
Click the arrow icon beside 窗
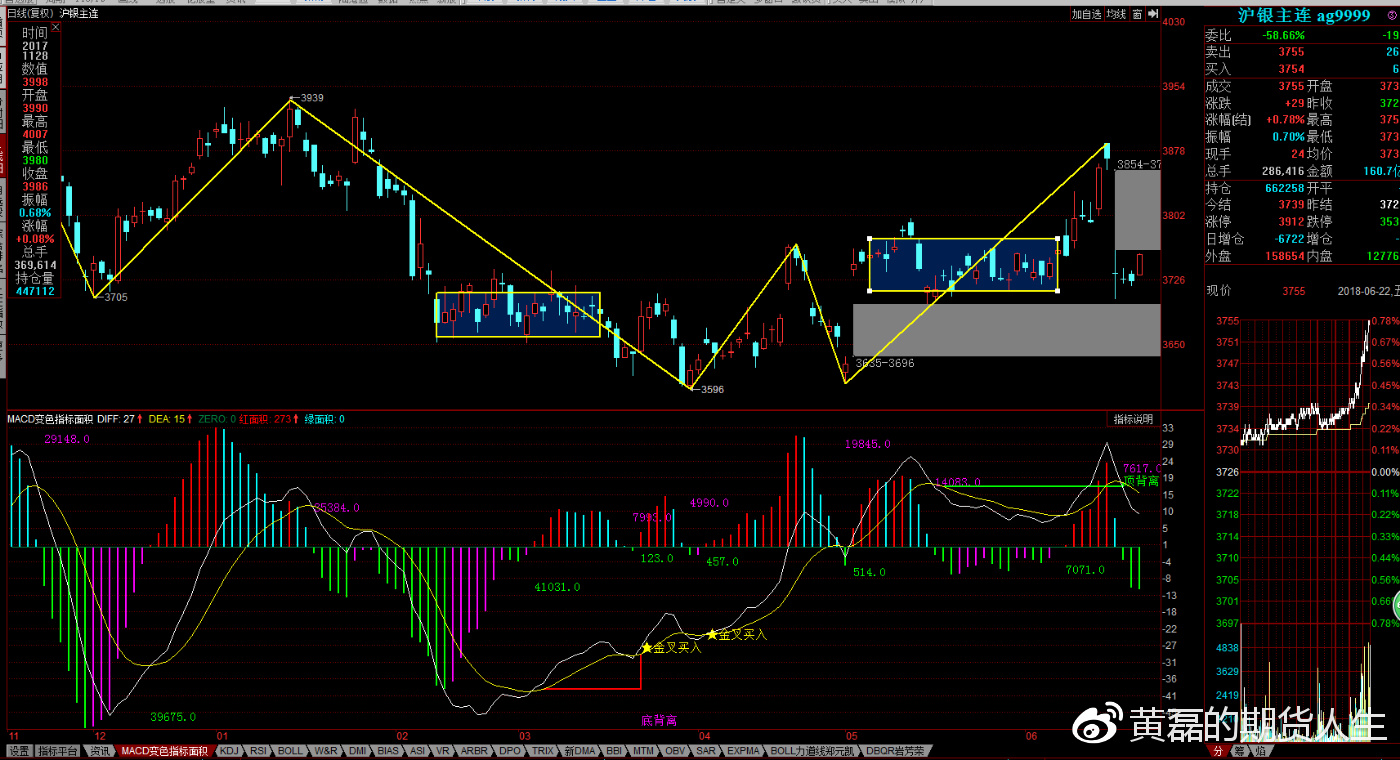(1153, 14)
